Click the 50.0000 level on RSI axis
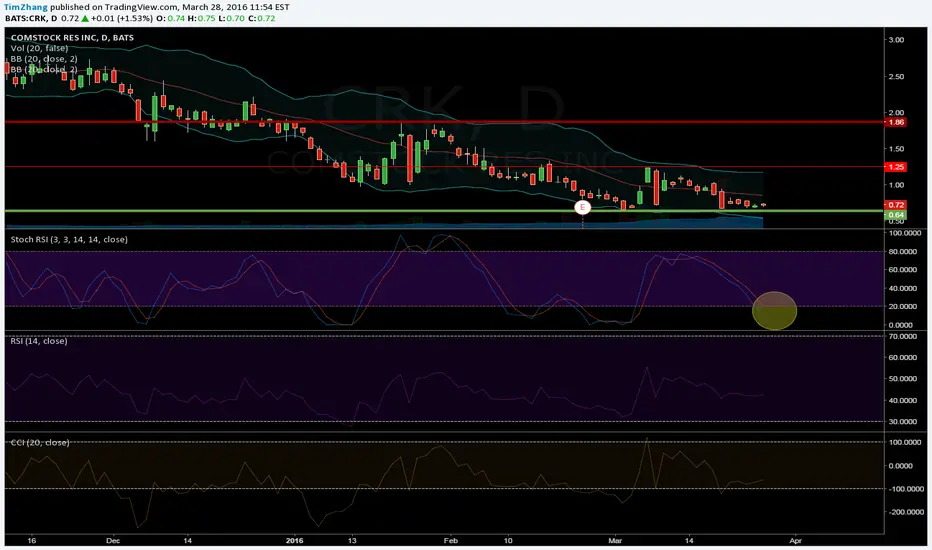 [x=901, y=379]
